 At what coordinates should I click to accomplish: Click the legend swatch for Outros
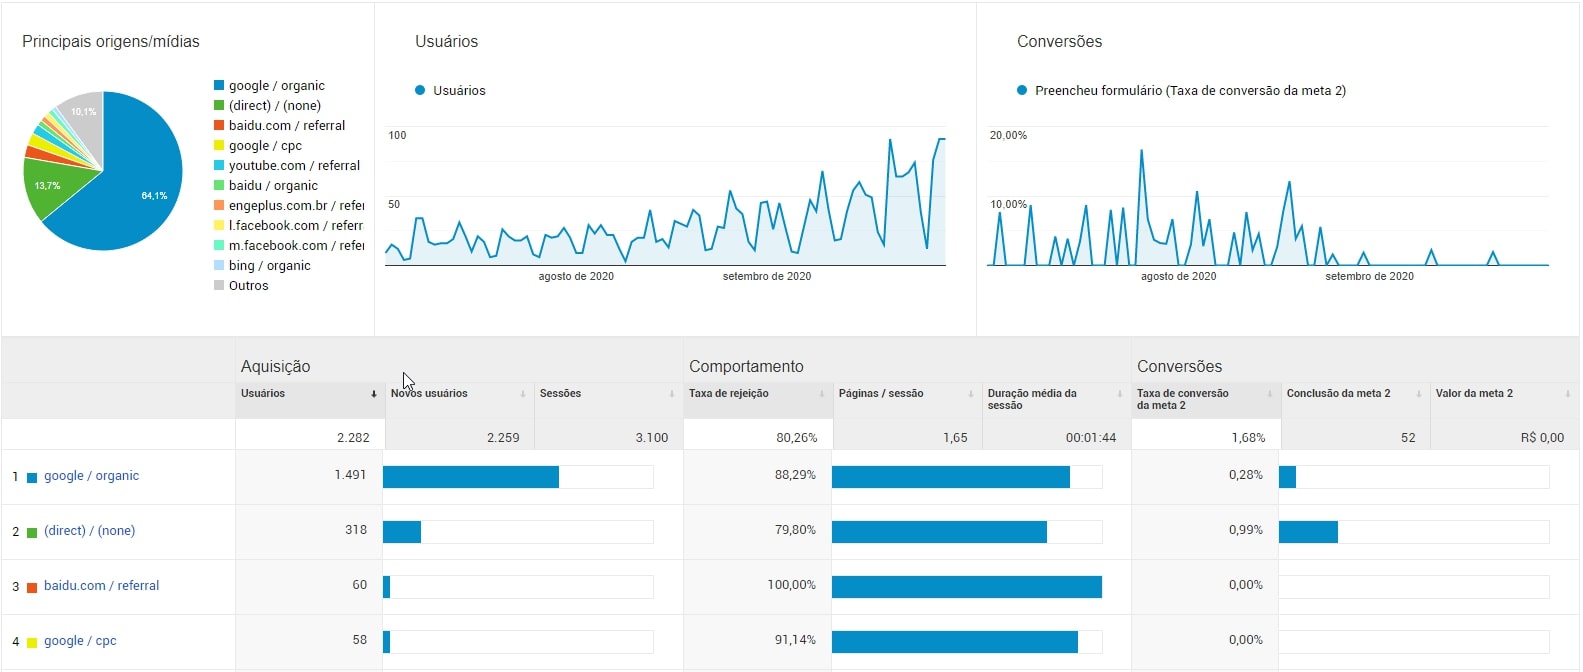(x=219, y=285)
